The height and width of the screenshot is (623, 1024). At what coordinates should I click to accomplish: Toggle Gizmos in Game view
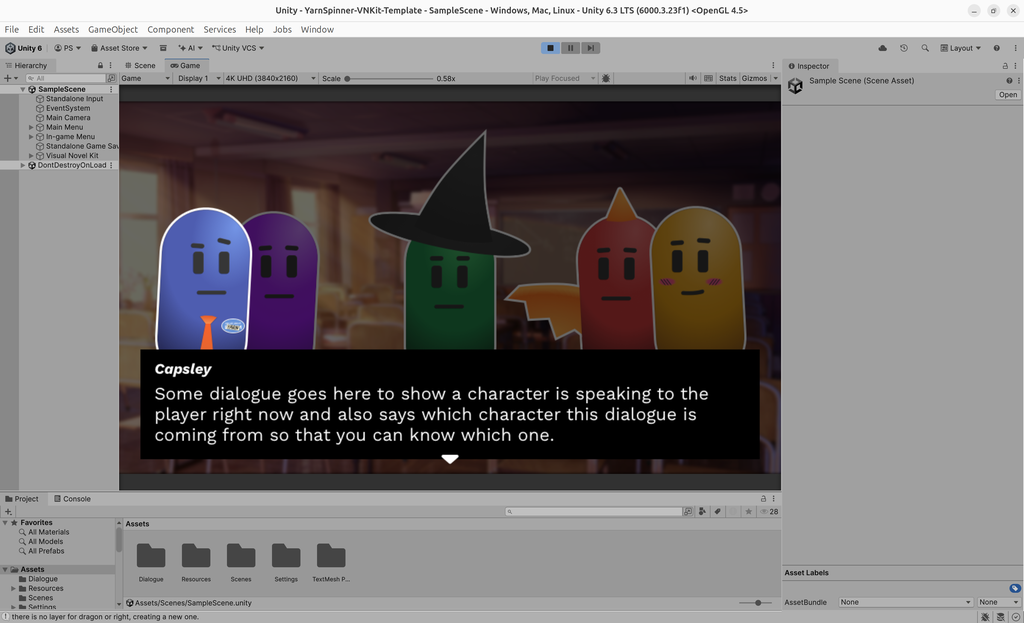(754, 78)
